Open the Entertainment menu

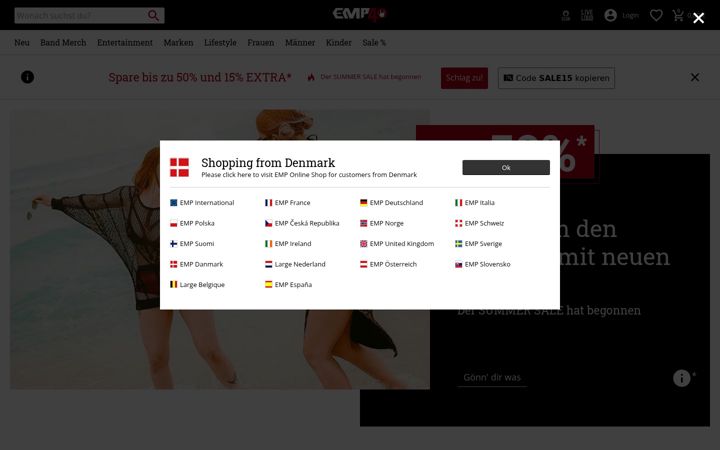124,42
